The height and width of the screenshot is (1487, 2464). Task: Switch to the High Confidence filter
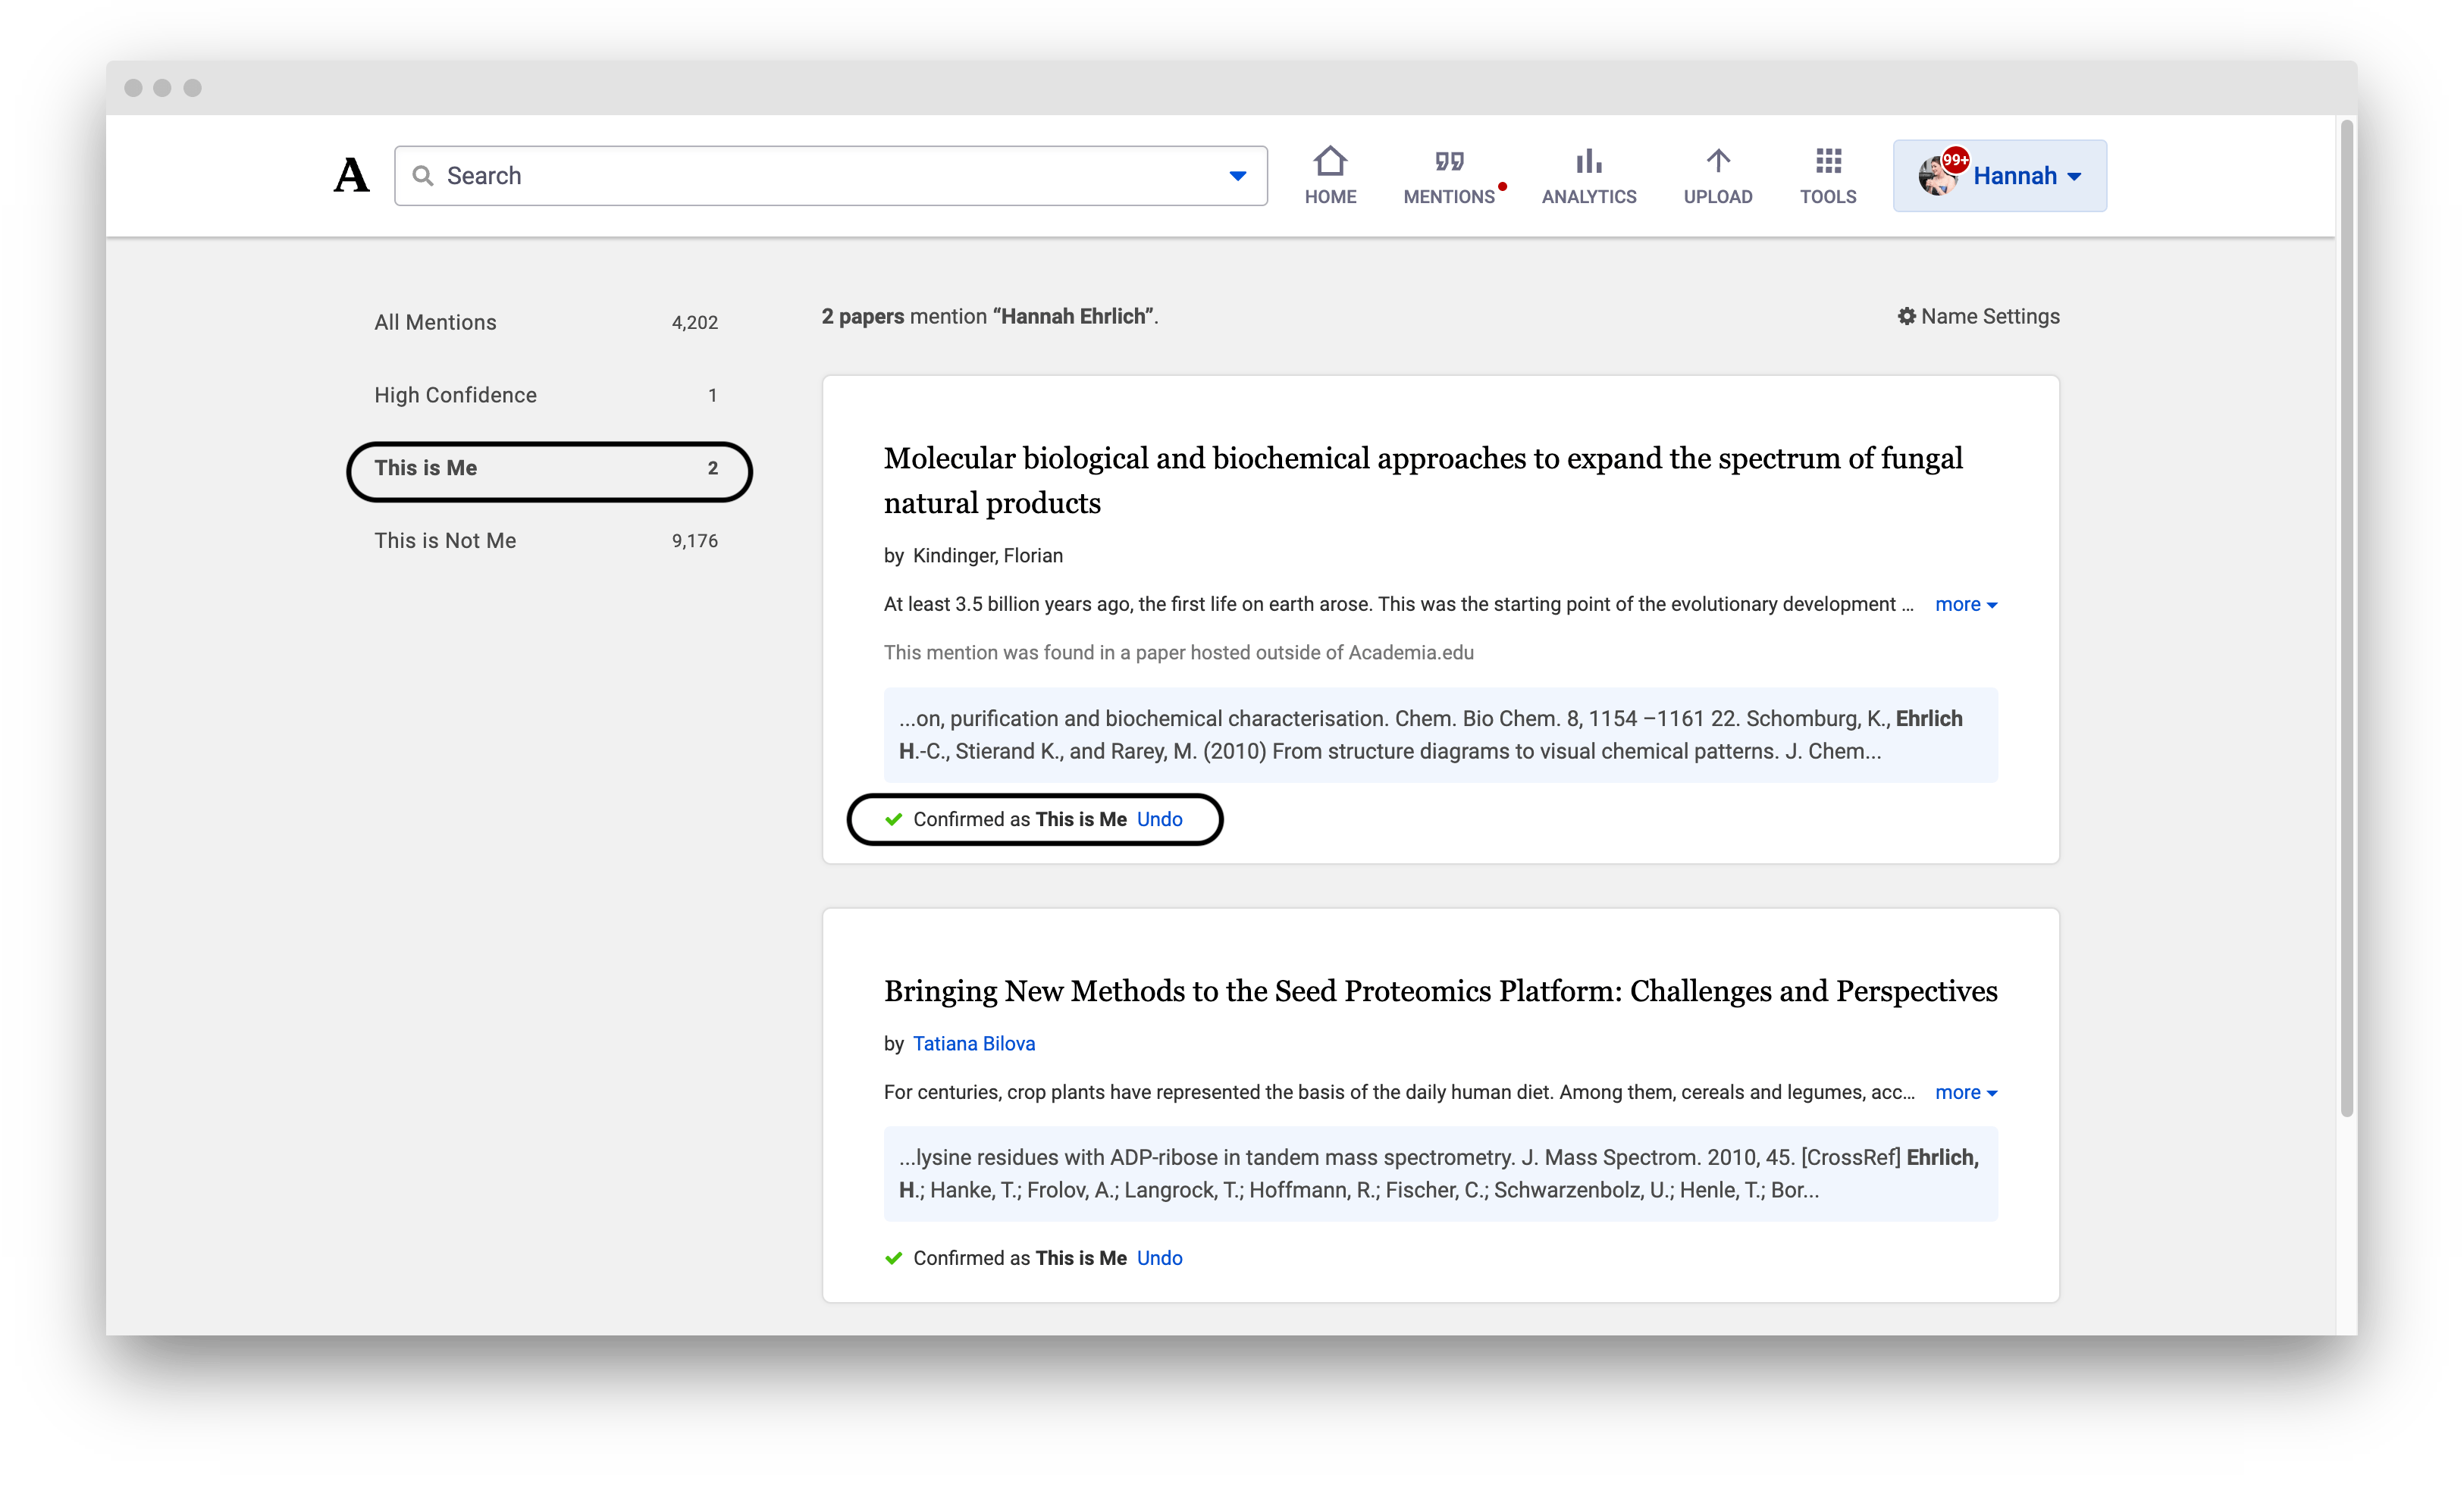455,395
